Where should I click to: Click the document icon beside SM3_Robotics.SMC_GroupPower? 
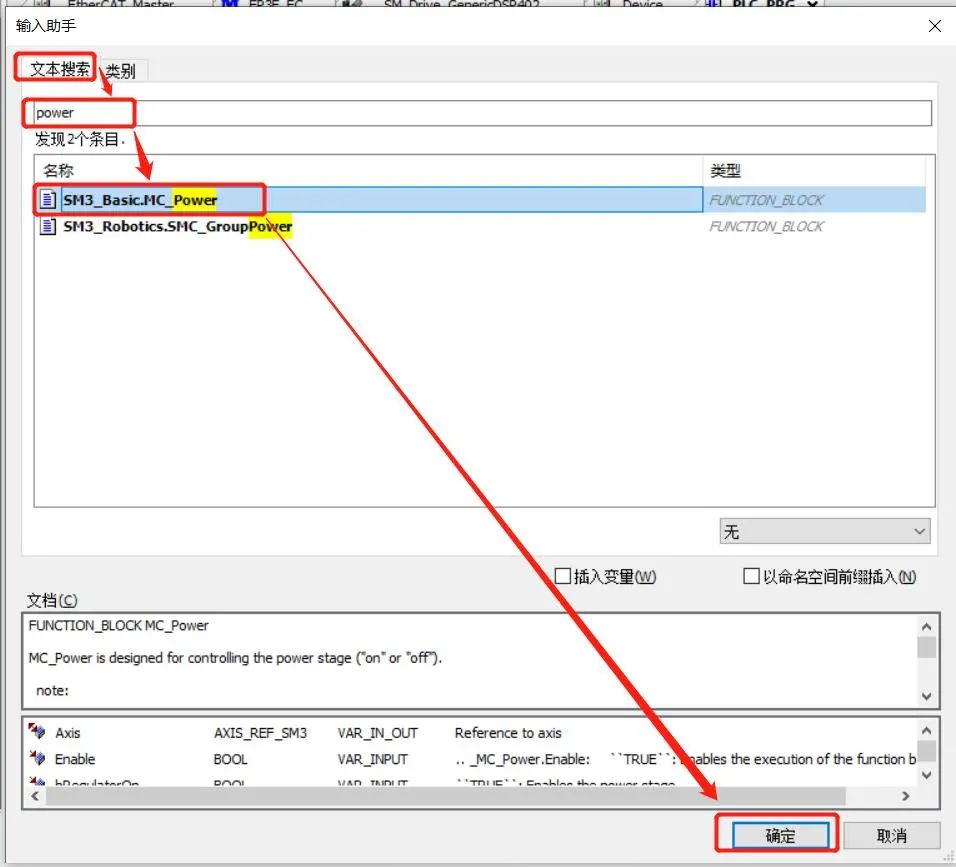[x=48, y=227]
